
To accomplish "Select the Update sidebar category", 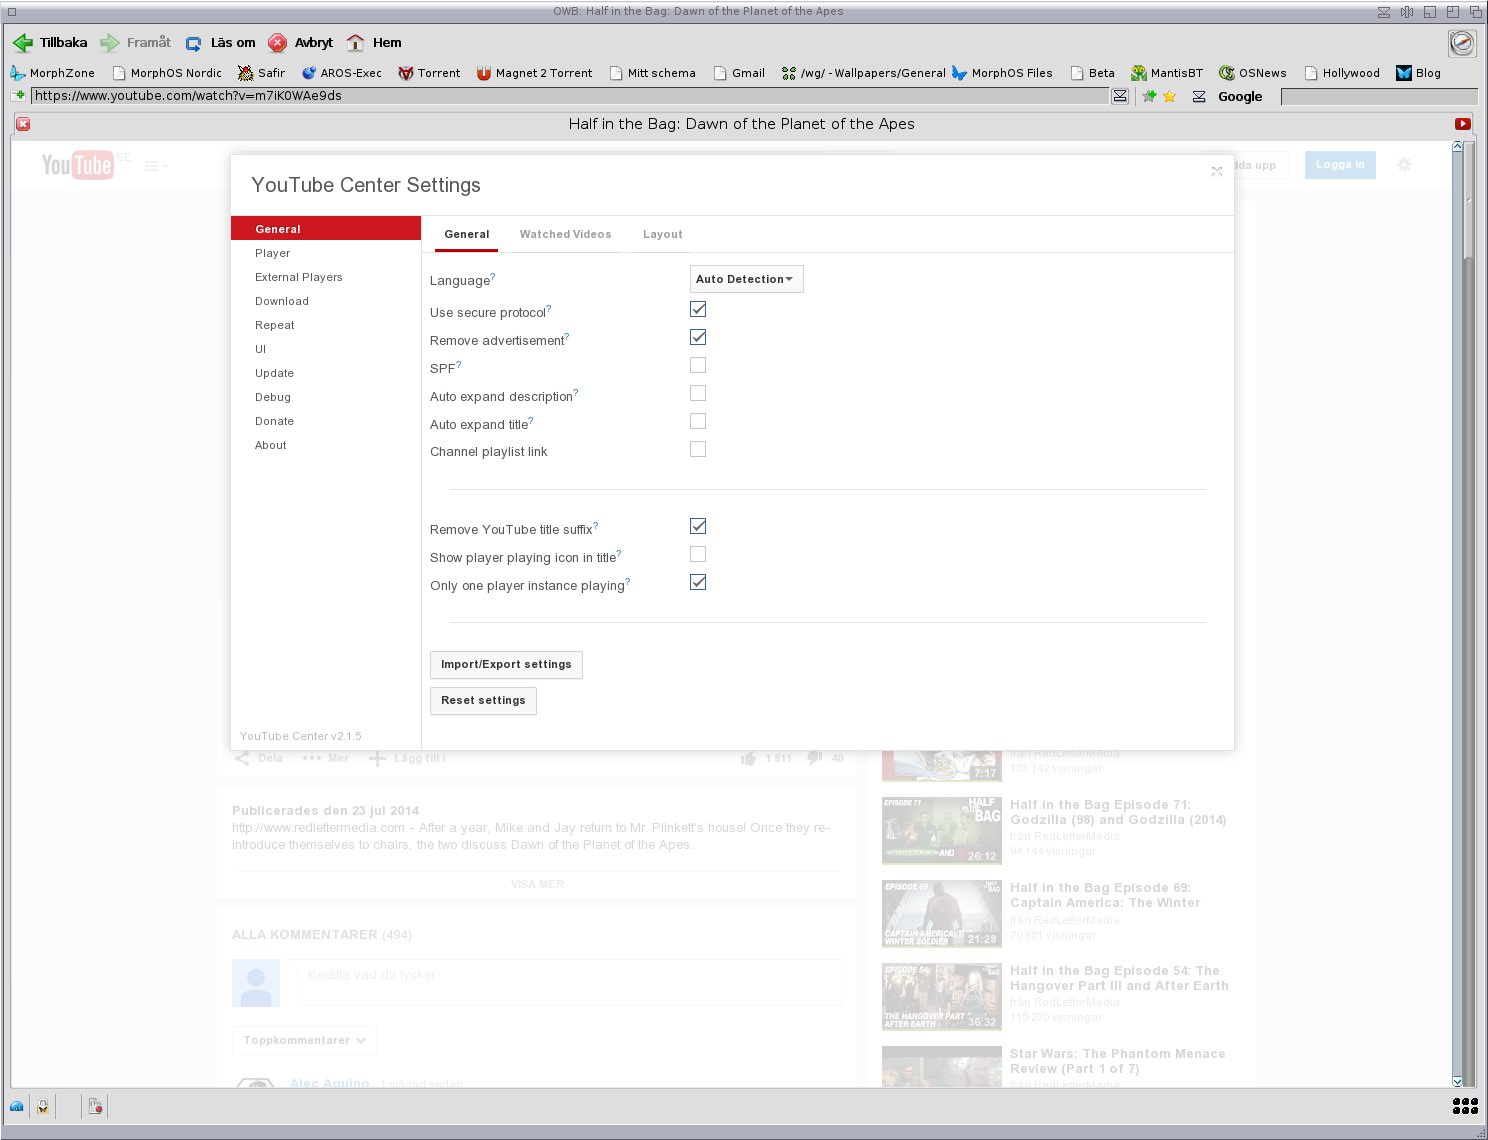I will pyautogui.click(x=326, y=373).
